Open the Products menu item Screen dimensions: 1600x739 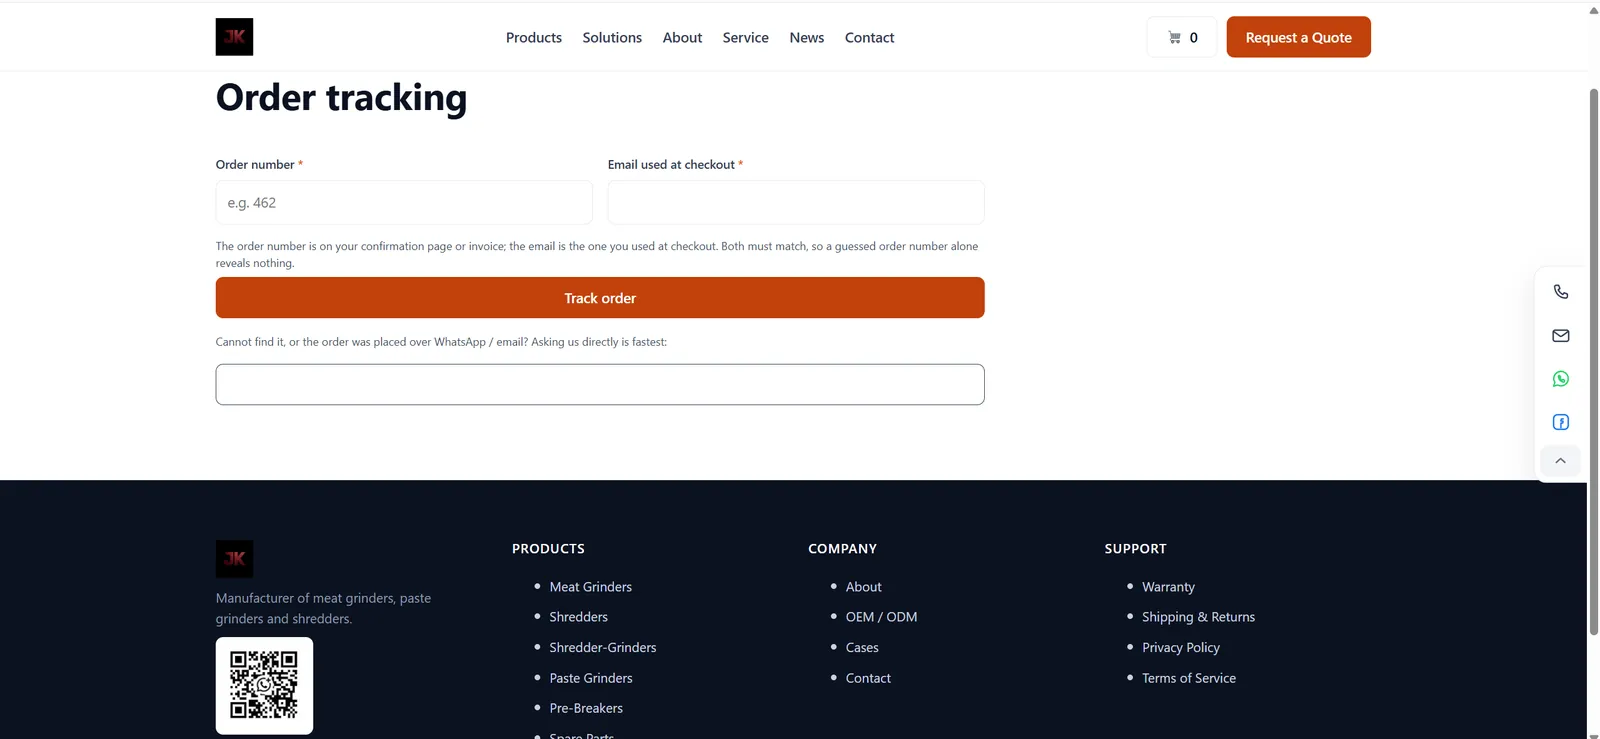[534, 37]
